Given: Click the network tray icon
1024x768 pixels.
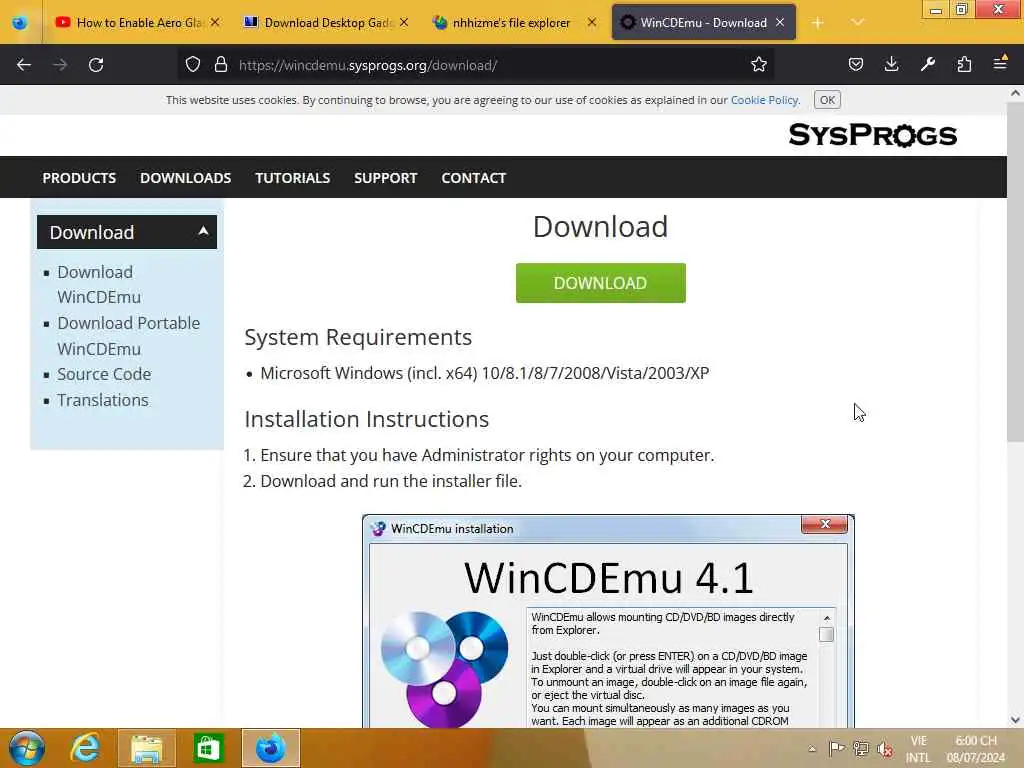Looking at the screenshot, I should [861, 748].
